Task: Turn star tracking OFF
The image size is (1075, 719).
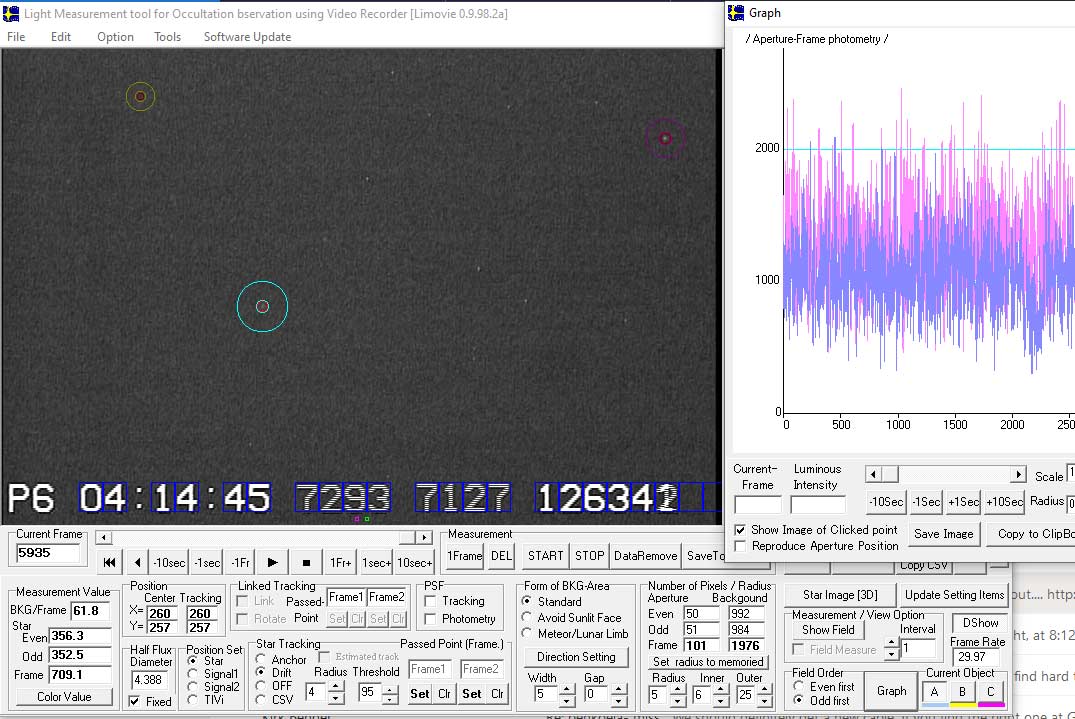Action: click(261, 686)
